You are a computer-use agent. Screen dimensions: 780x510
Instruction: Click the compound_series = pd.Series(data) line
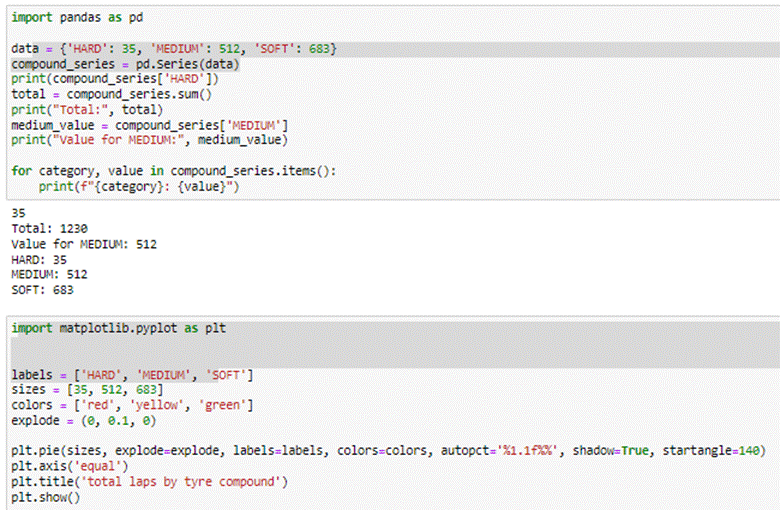(125, 64)
